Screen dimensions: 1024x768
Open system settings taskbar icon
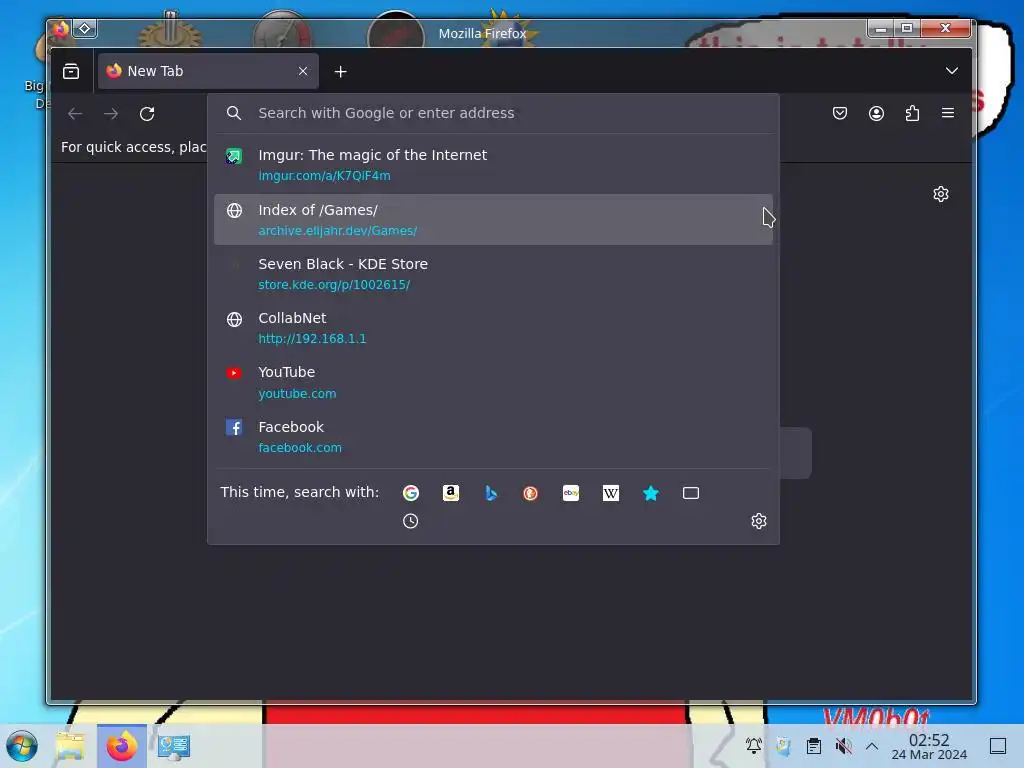click(174, 746)
